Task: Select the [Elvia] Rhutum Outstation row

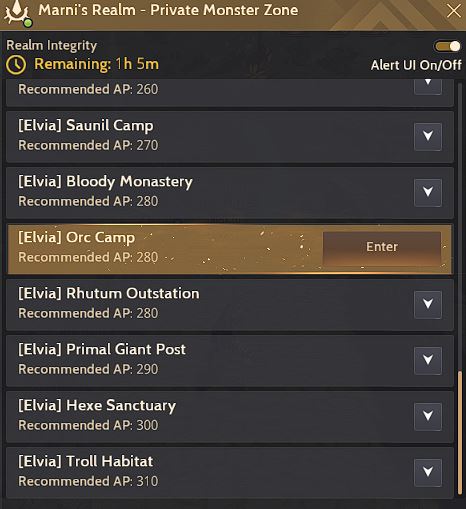Action: pyautogui.click(x=230, y=305)
